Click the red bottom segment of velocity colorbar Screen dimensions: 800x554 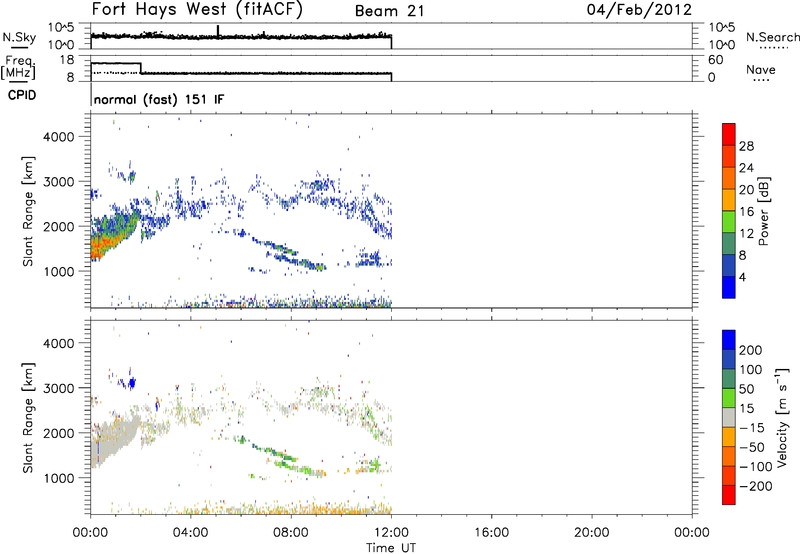click(729, 495)
